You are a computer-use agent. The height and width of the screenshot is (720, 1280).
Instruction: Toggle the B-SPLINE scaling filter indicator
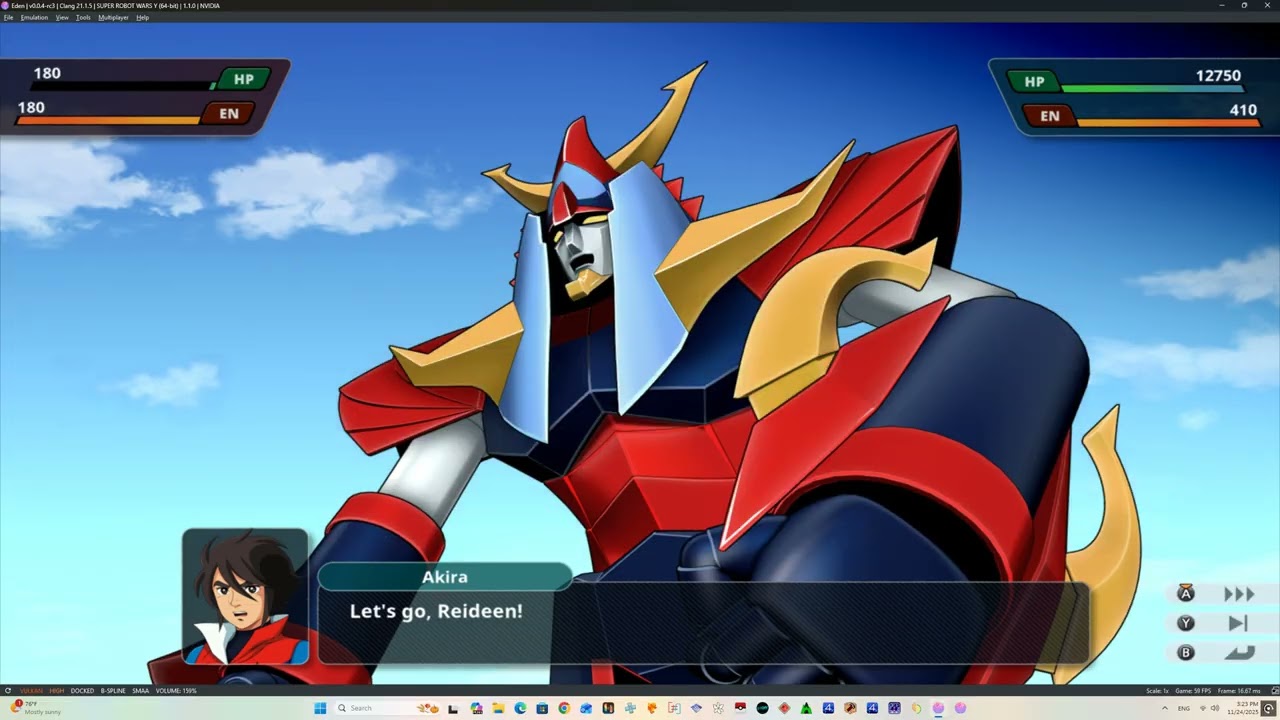coord(113,691)
